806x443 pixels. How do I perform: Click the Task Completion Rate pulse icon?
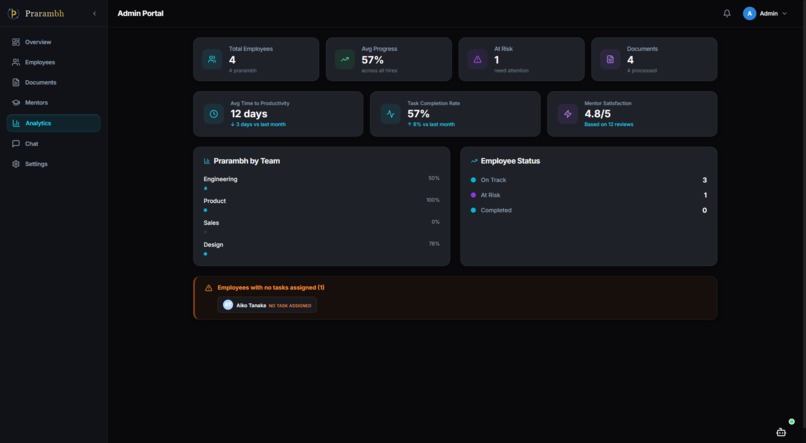tap(391, 114)
